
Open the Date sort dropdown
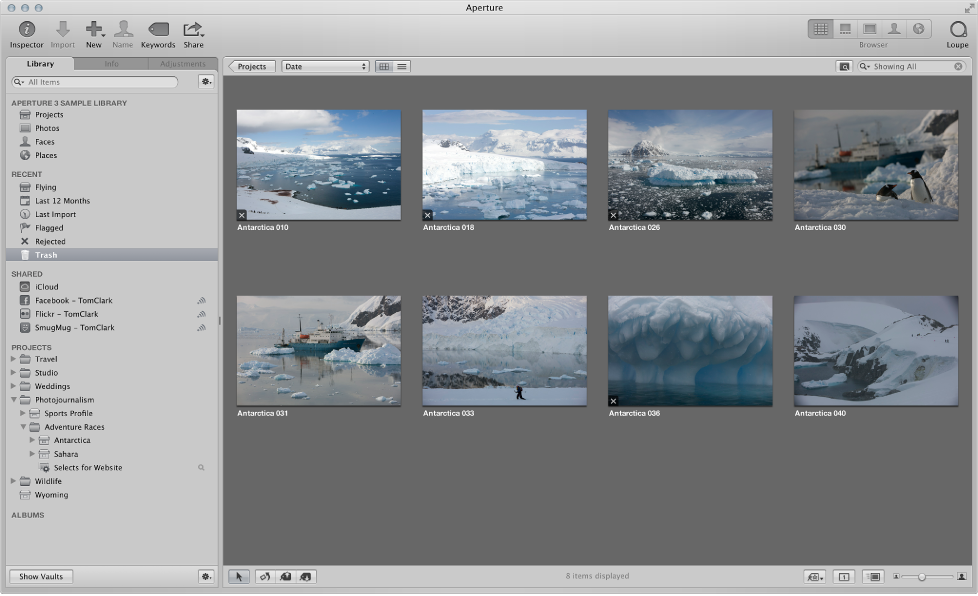click(325, 67)
